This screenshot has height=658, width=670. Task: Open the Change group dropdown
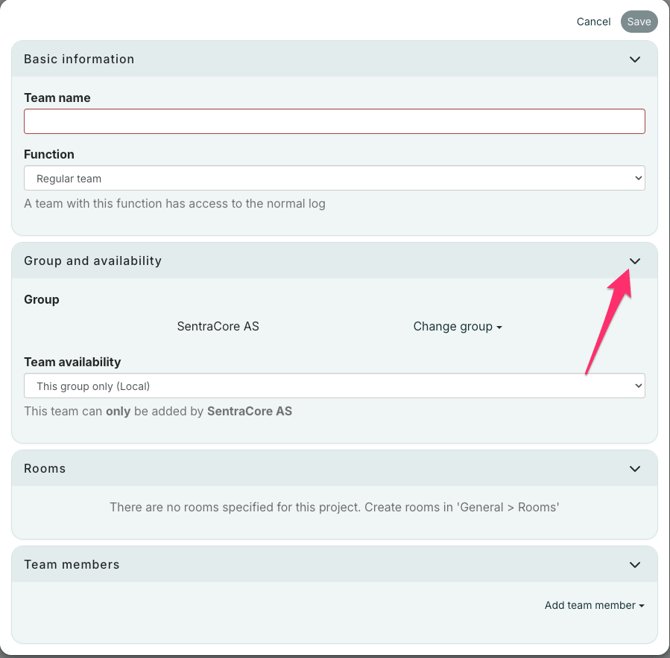click(x=457, y=327)
